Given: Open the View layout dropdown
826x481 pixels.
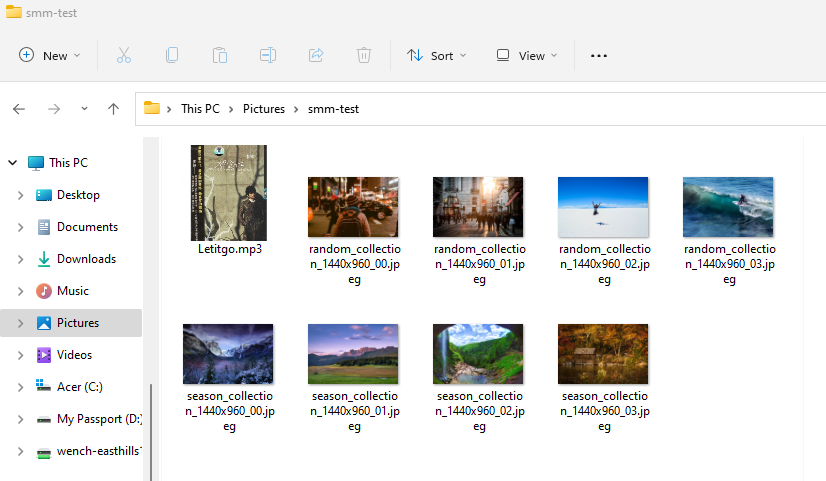Looking at the screenshot, I should [527, 55].
